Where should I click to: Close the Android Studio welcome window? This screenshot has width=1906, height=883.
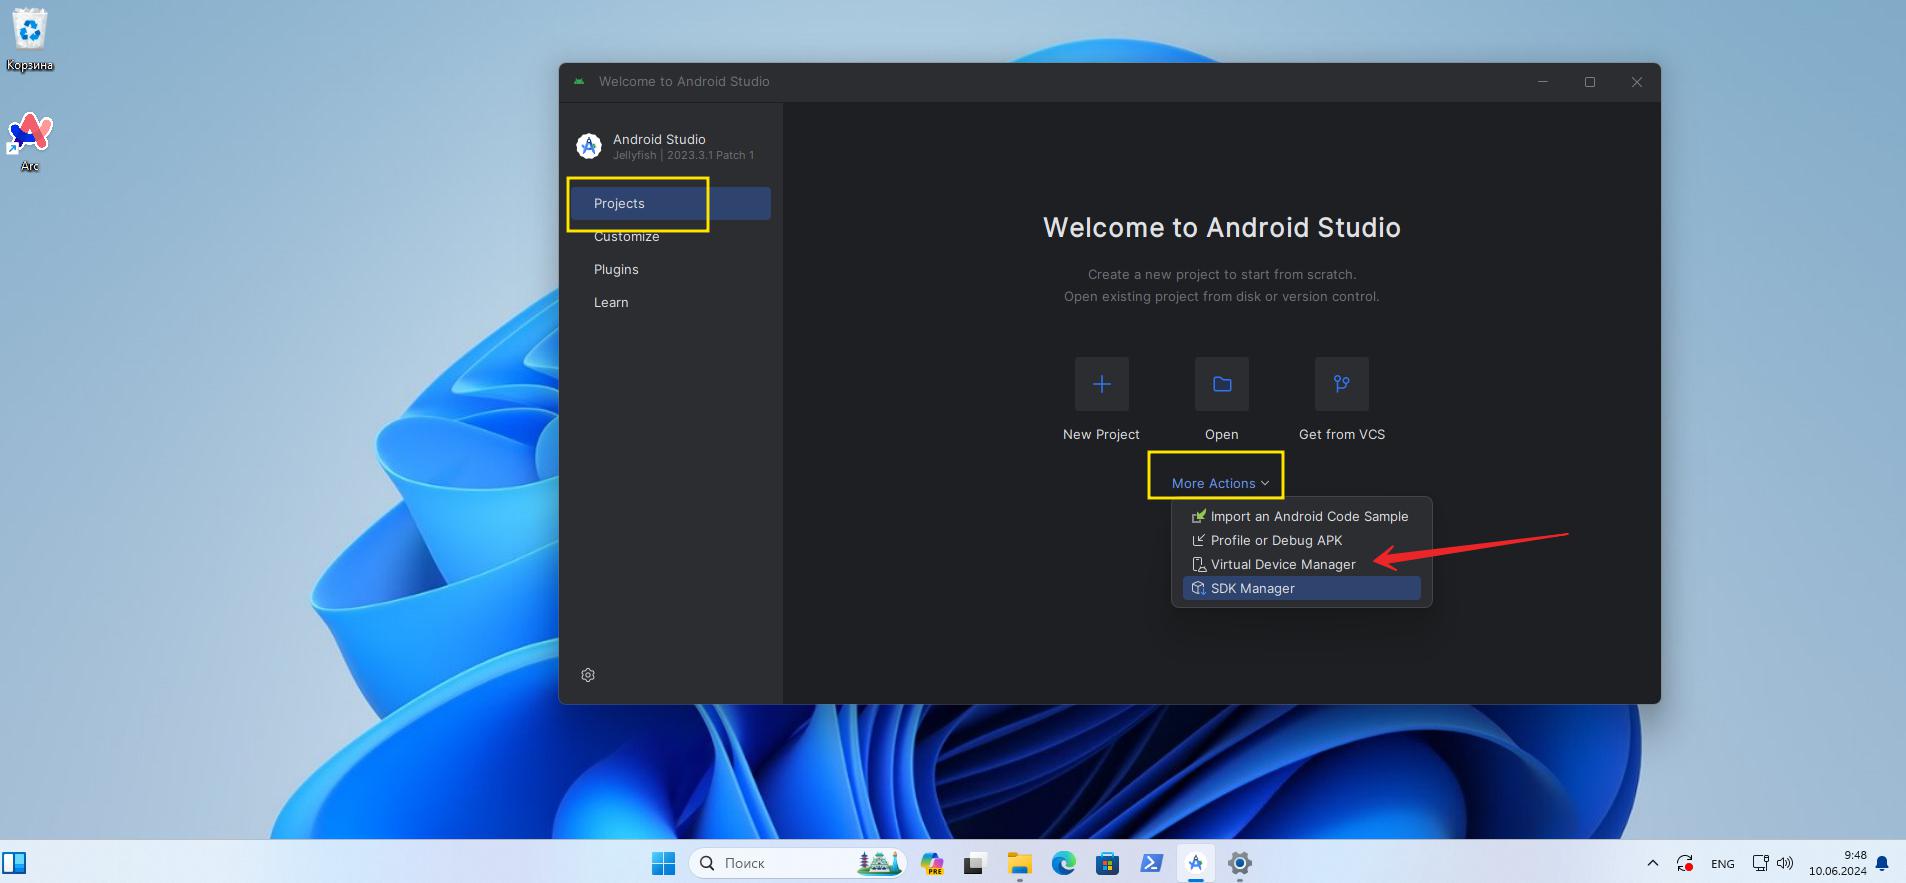click(x=1637, y=82)
